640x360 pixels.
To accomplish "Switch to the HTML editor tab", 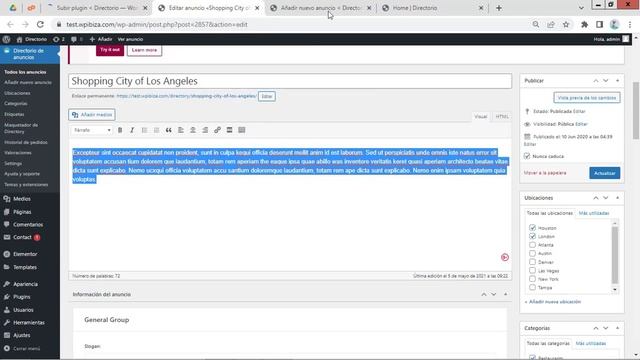I will coord(502,116).
